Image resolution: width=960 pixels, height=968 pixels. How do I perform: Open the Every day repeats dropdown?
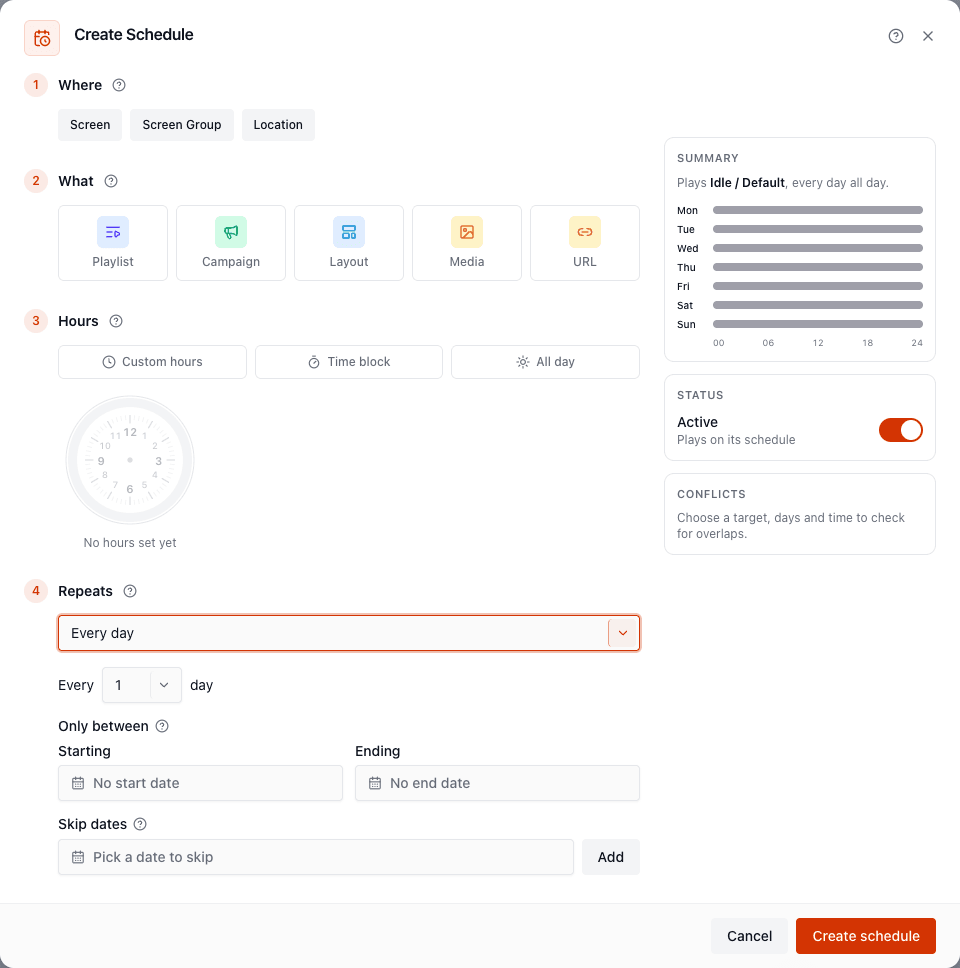349,633
